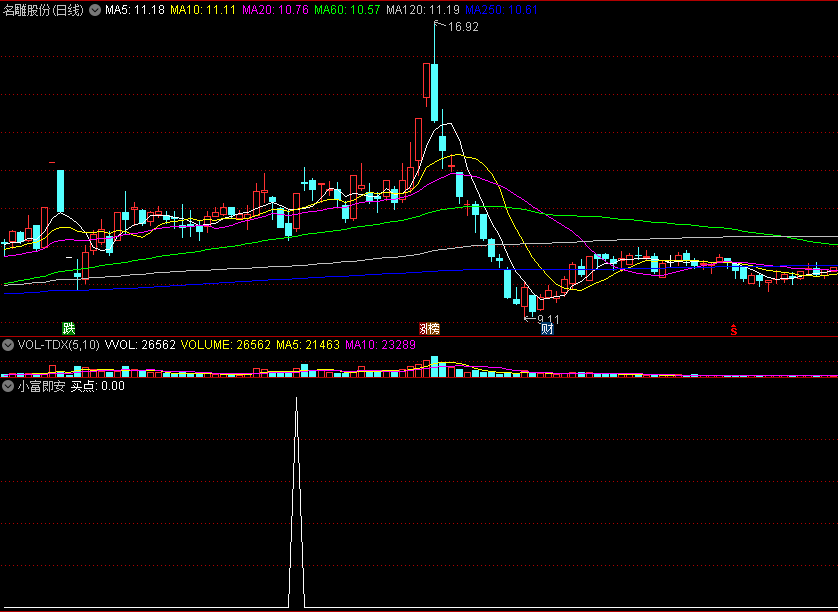The height and width of the screenshot is (612, 838).
Task: Click the green 跌 event marker
Action: tap(68, 328)
